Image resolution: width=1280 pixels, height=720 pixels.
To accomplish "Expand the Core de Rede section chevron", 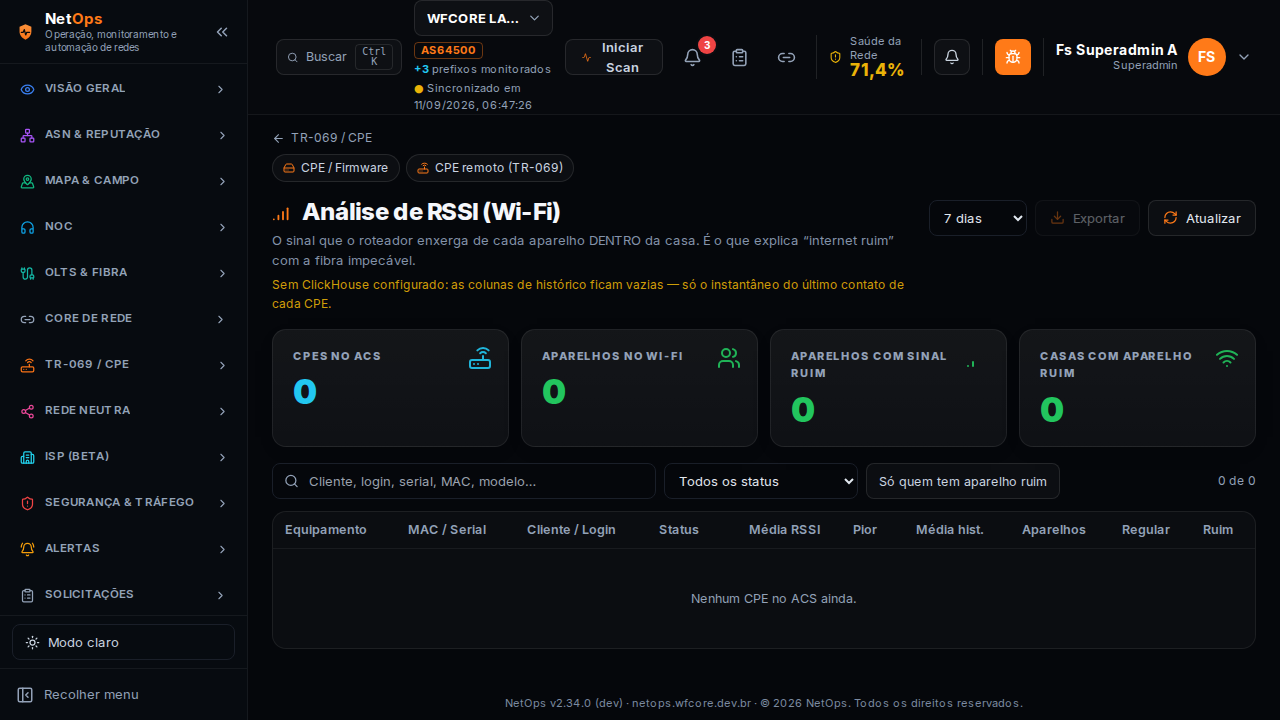I will [x=221, y=319].
